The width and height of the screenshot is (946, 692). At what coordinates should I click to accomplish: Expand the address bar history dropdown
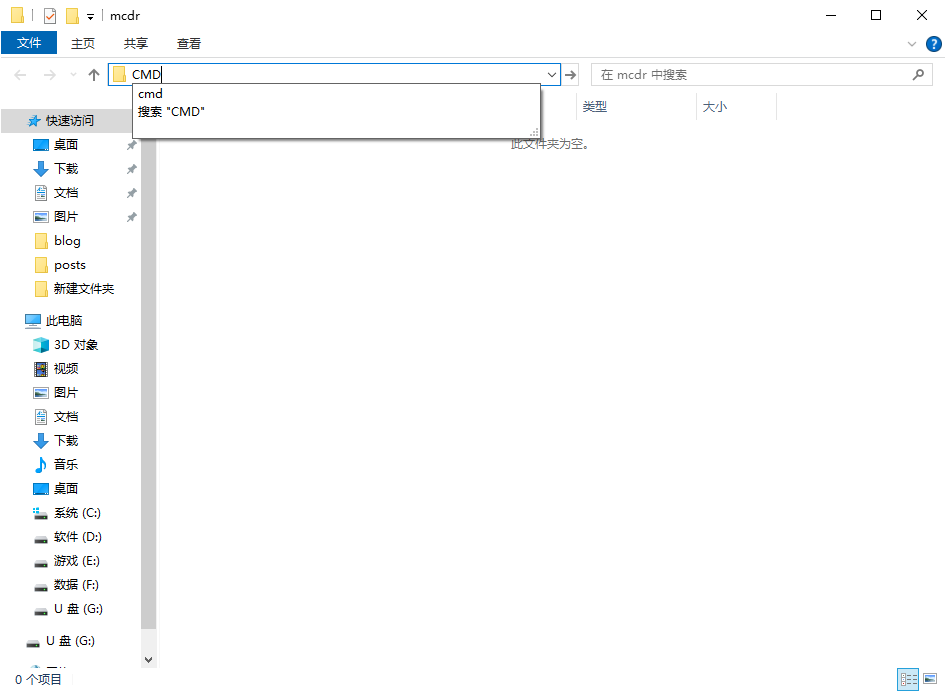[x=552, y=75]
